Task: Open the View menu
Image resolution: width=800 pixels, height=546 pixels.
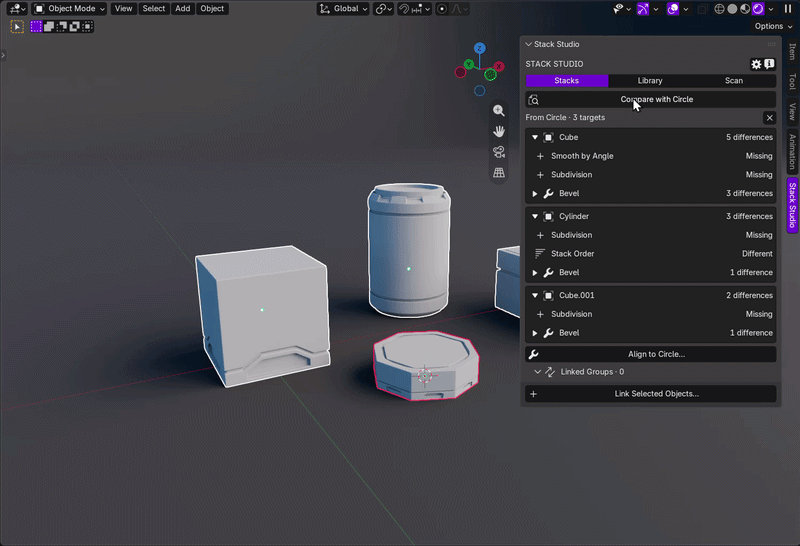Action: pos(123,9)
